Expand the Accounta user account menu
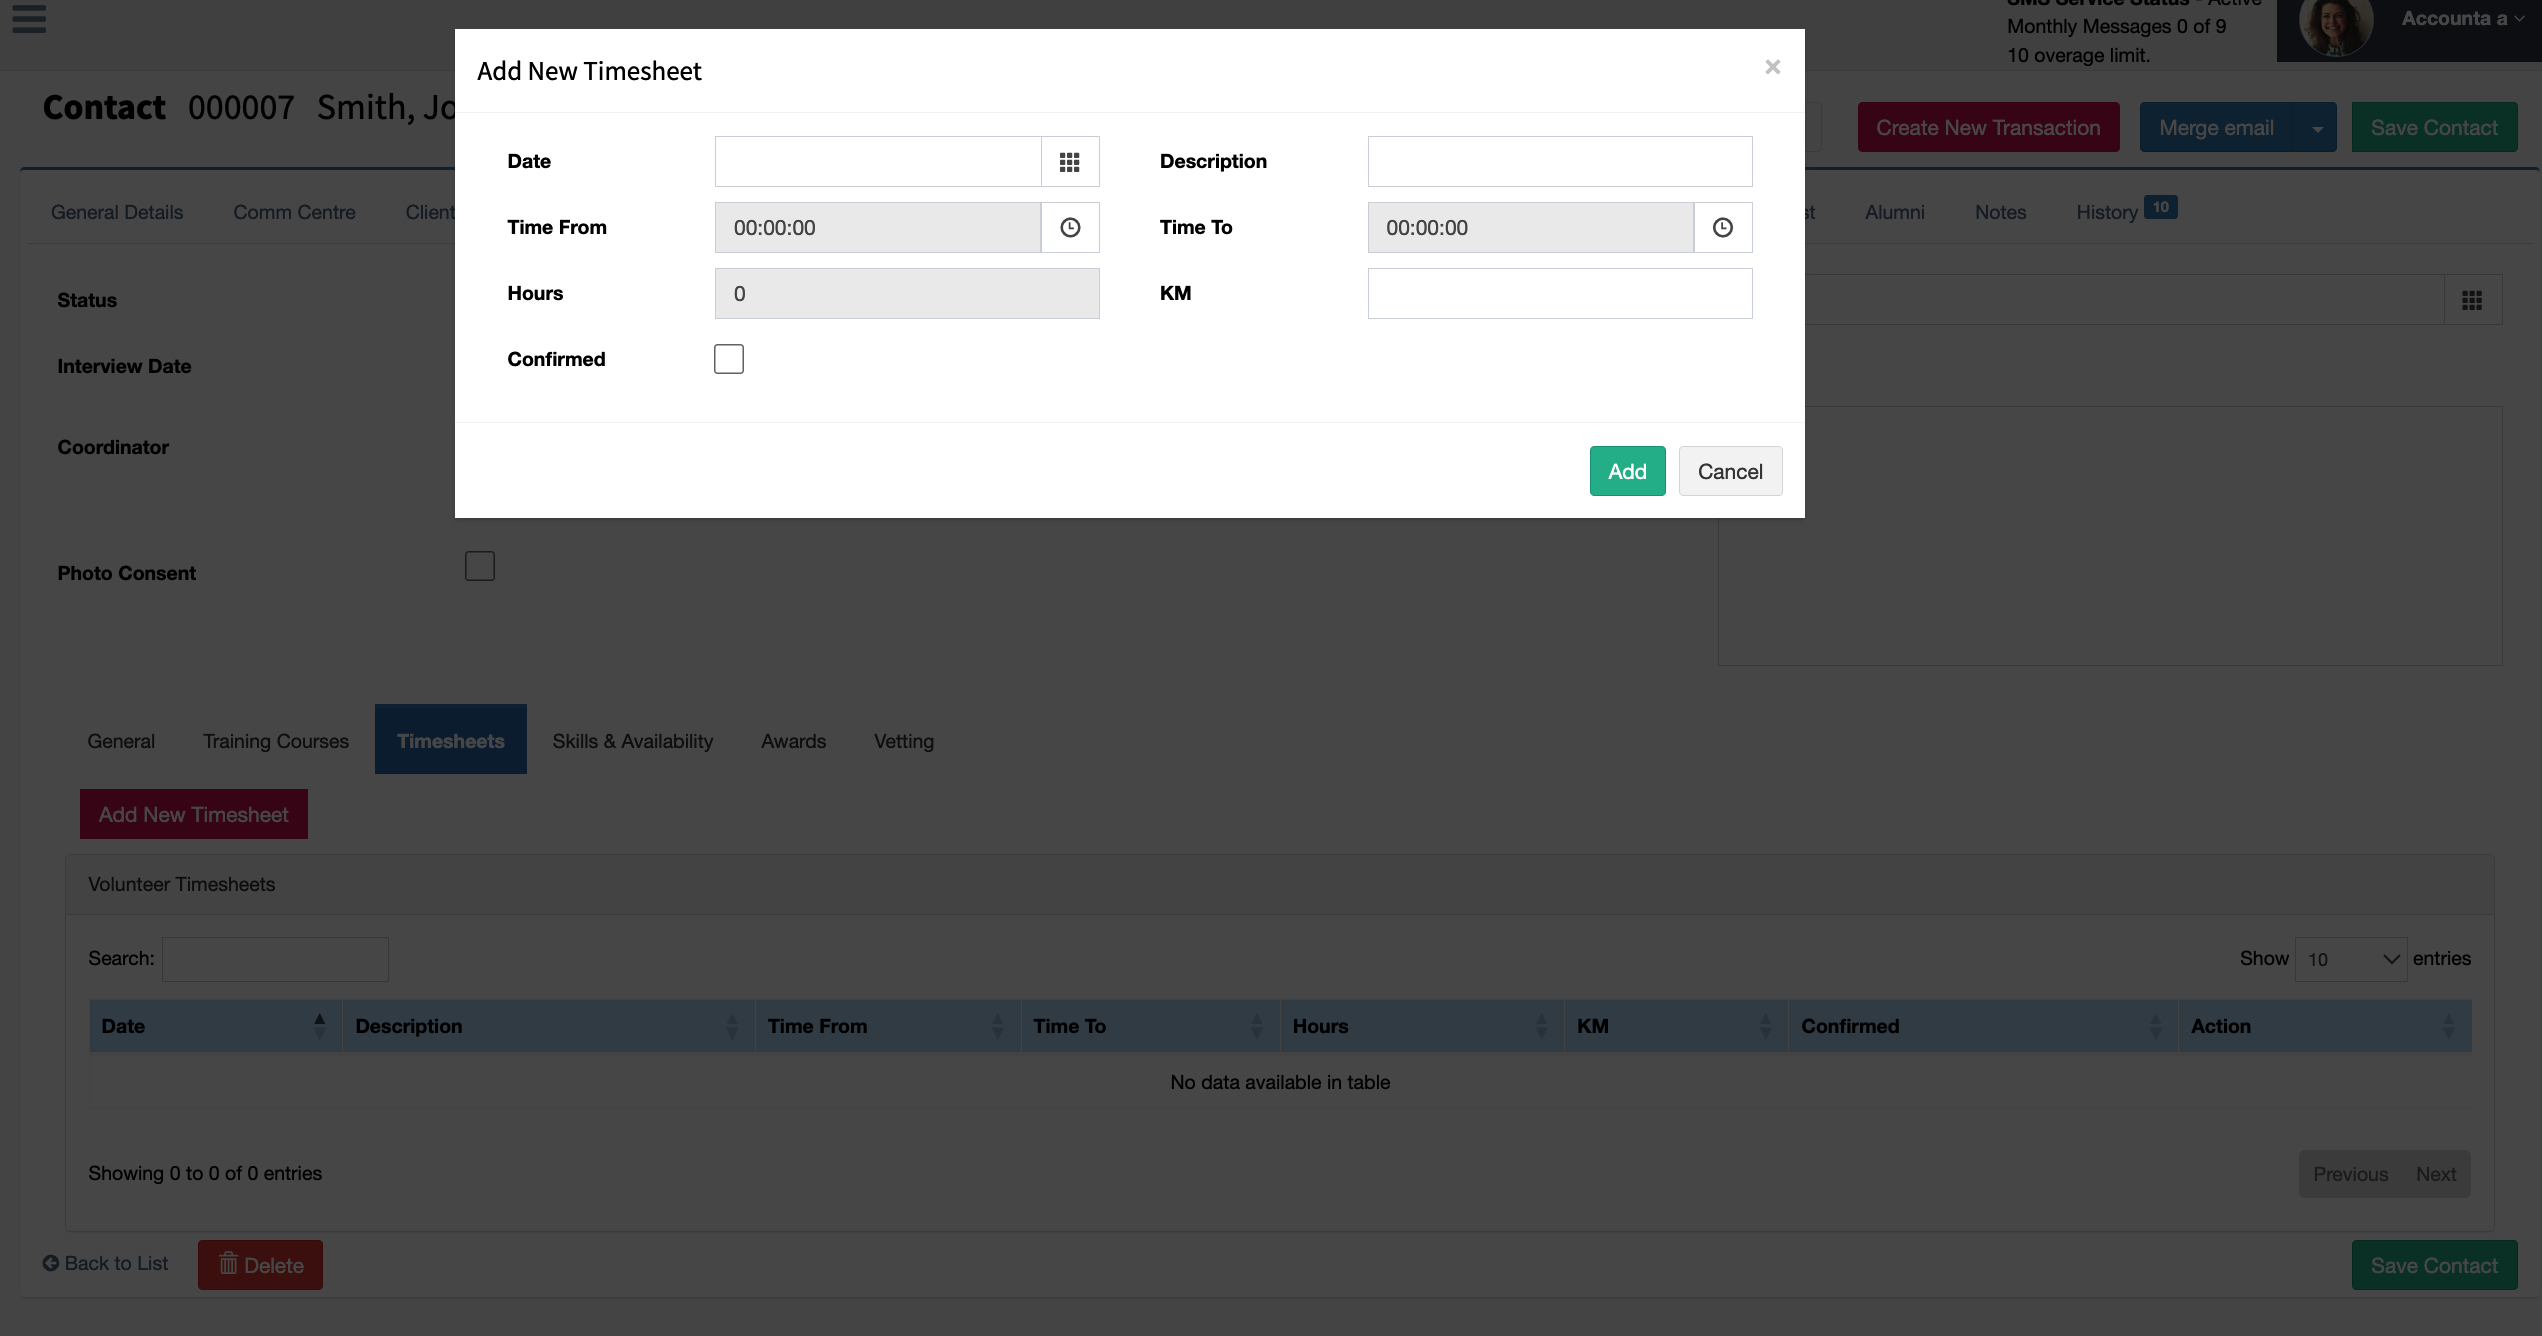The width and height of the screenshot is (2542, 1336). point(2463,19)
